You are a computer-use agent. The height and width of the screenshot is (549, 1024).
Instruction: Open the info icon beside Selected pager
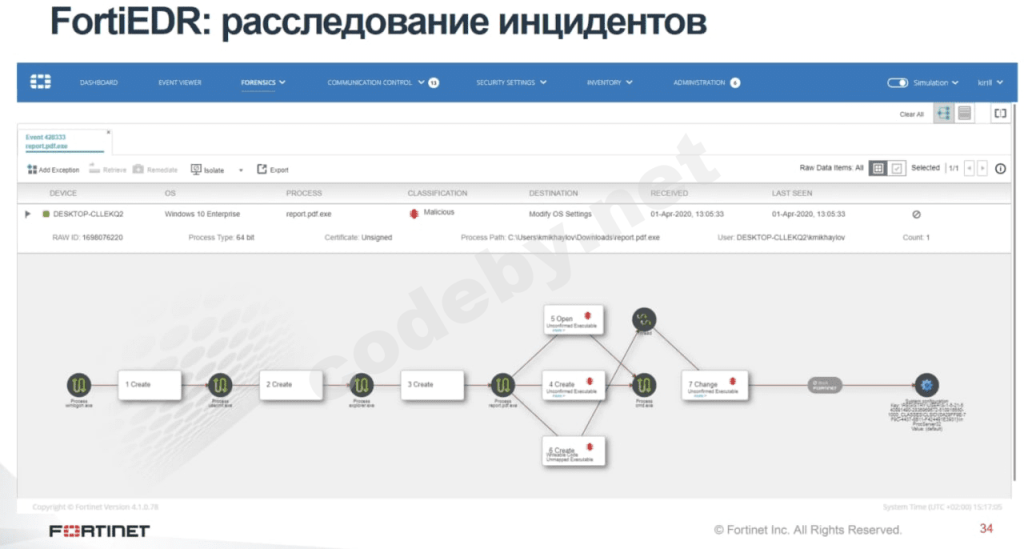[1000, 168]
